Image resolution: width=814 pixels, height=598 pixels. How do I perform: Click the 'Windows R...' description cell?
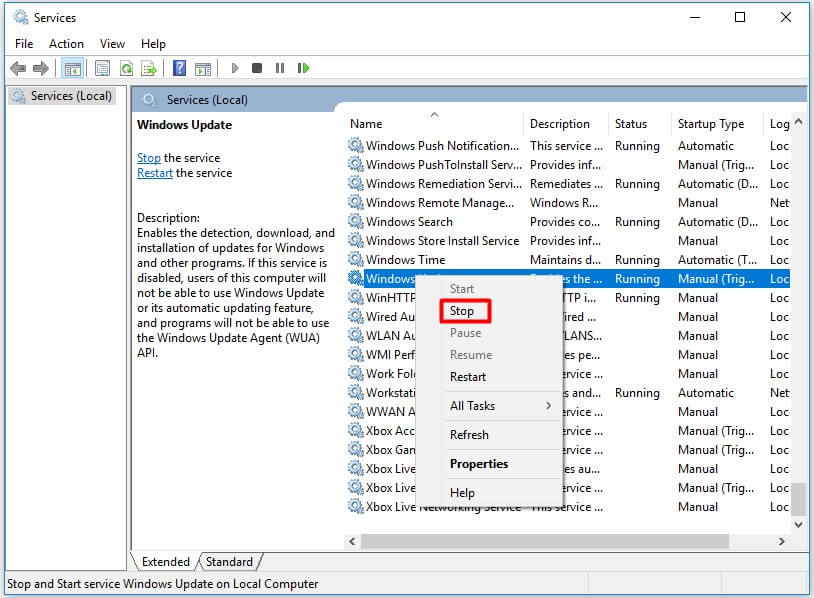[564, 203]
